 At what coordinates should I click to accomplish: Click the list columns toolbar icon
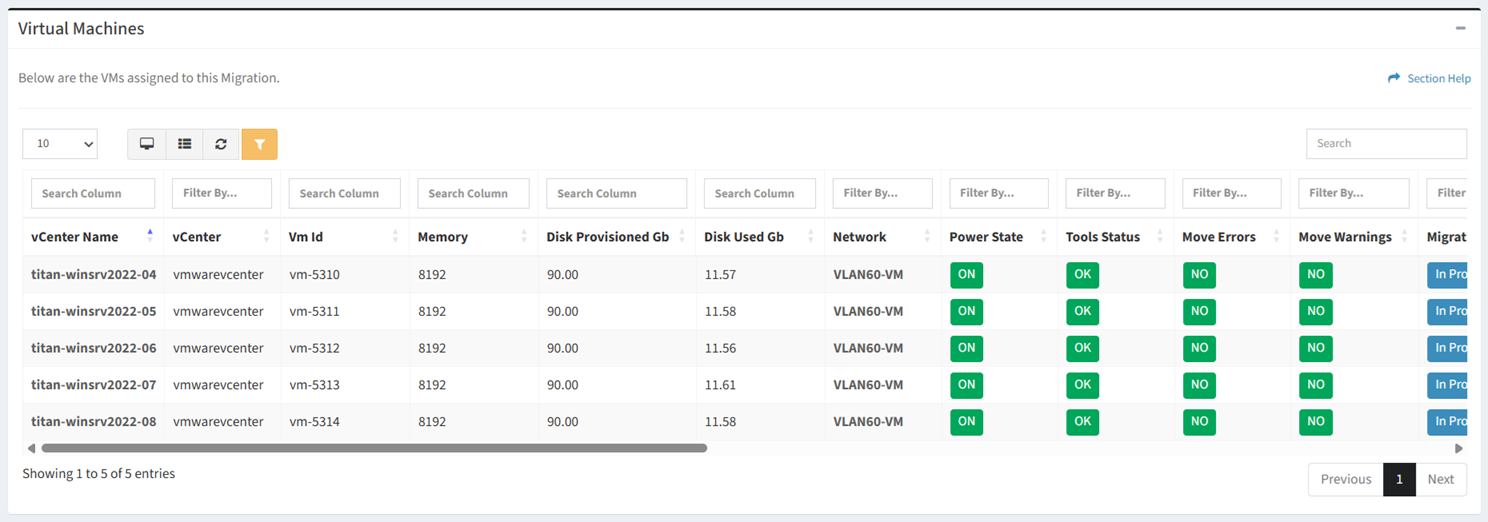[x=185, y=144]
